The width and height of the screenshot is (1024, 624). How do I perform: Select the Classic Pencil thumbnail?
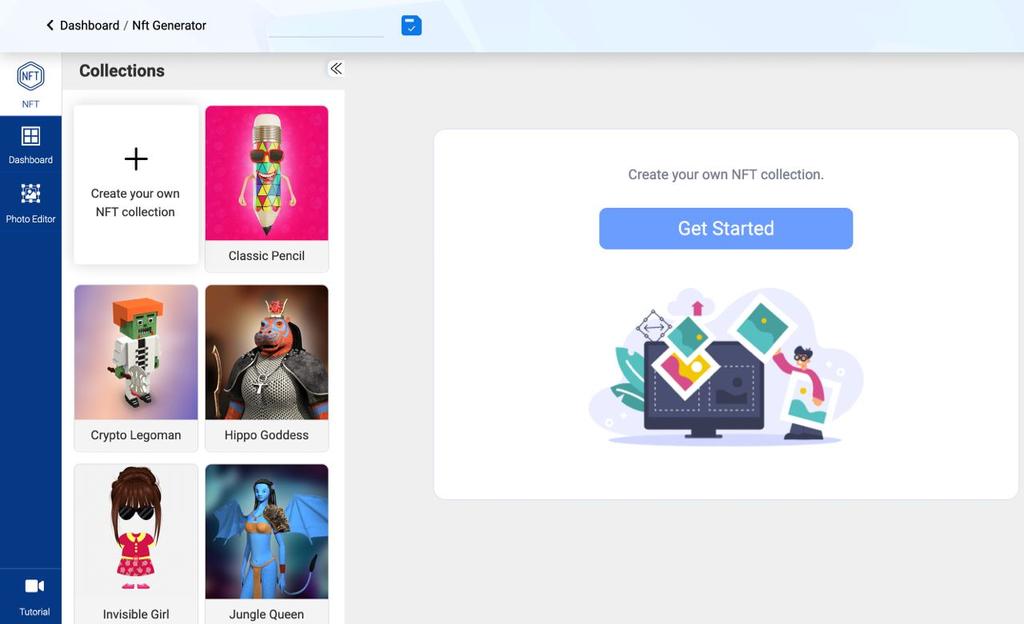pos(266,173)
